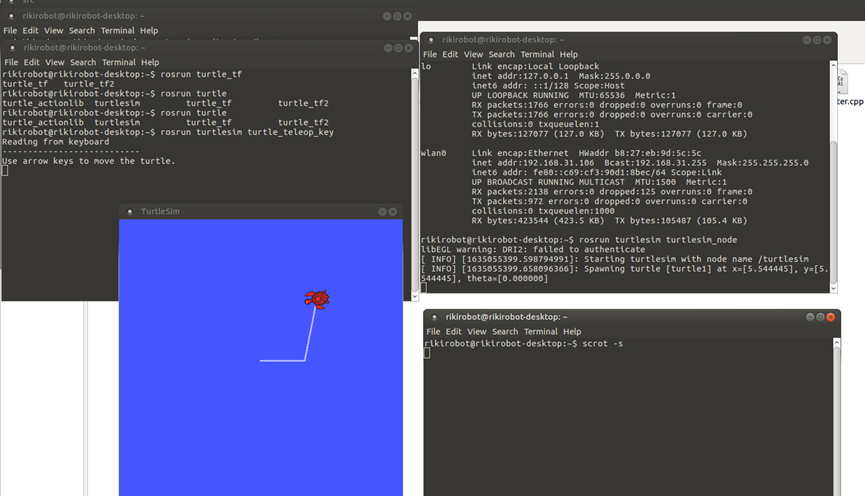This screenshot has height=496, width=865.
Task: Open Terminal menu in the scrot terminal
Action: 541,332
